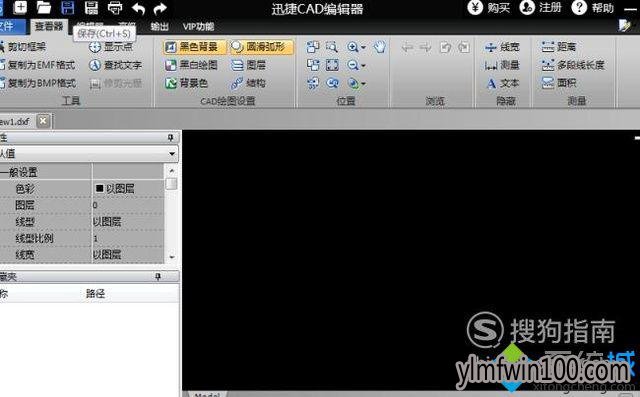This screenshot has height=397, width=640.
Task: Redo the last undone action
Action: (x=160, y=8)
